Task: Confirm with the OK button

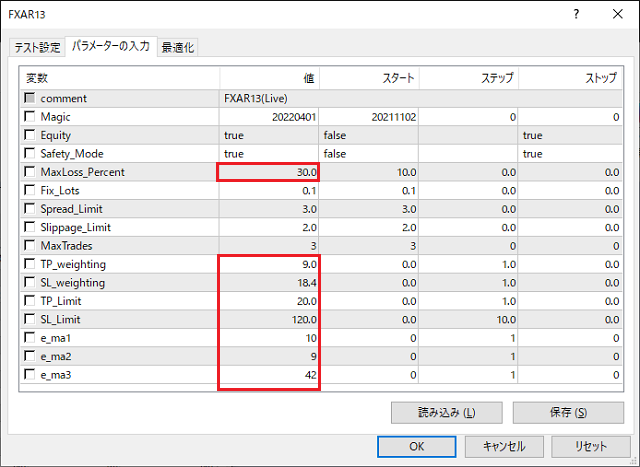Action: (x=417, y=447)
